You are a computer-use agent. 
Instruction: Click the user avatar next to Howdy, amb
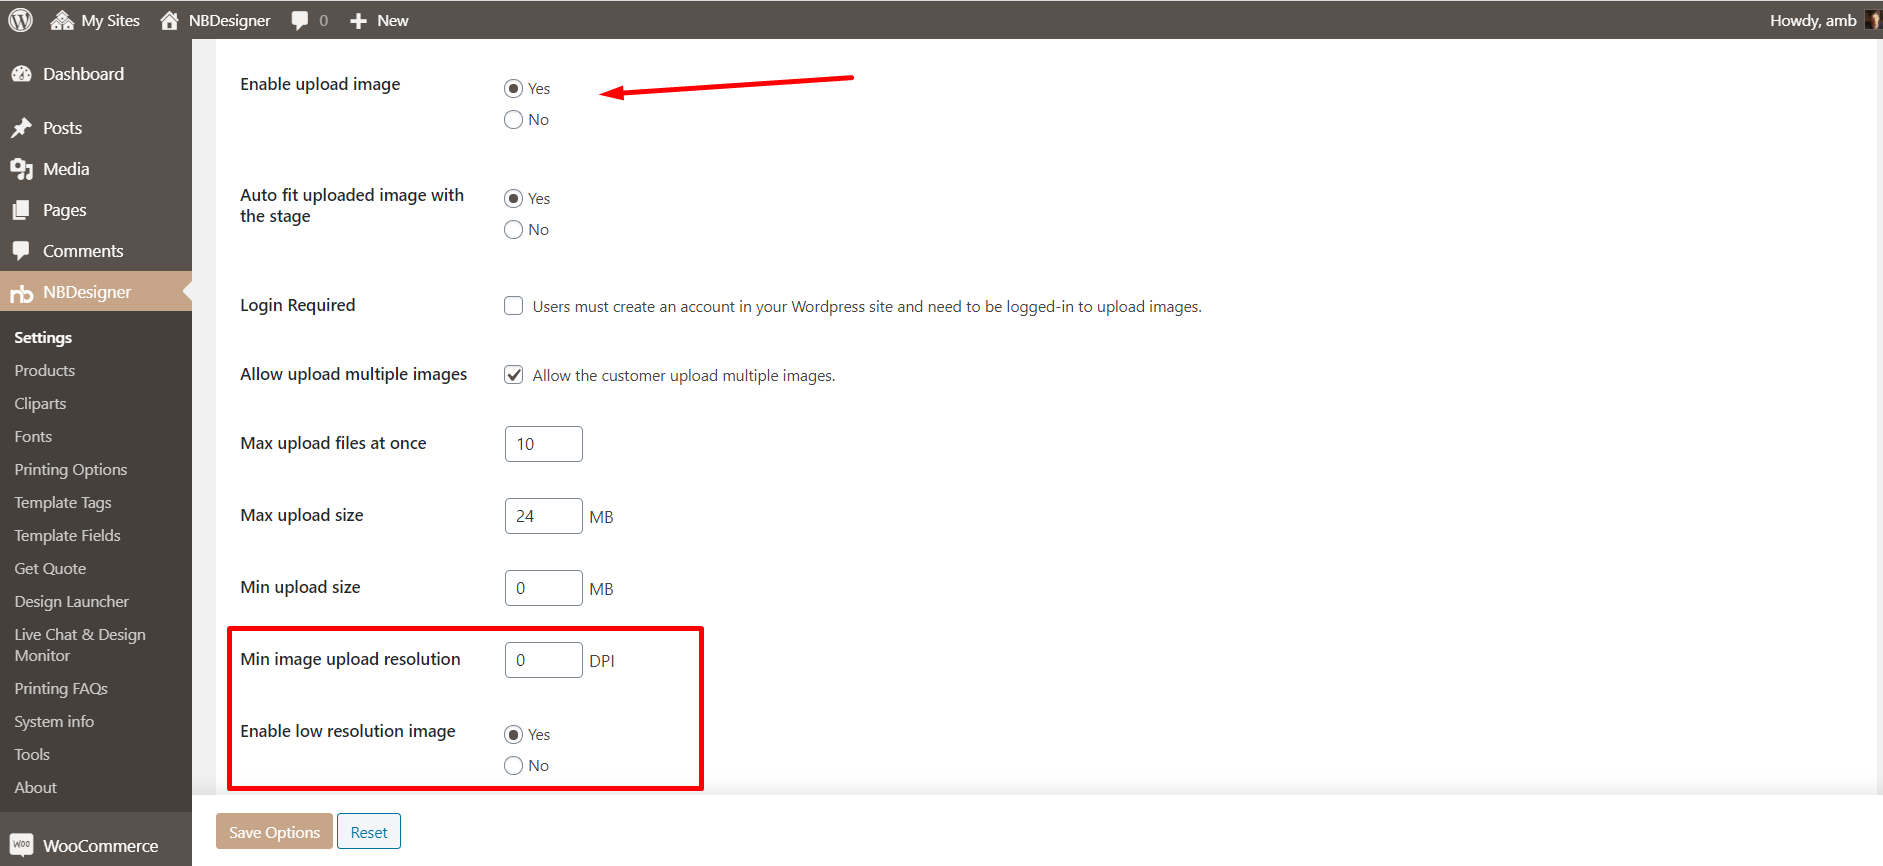click(x=1872, y=20)
